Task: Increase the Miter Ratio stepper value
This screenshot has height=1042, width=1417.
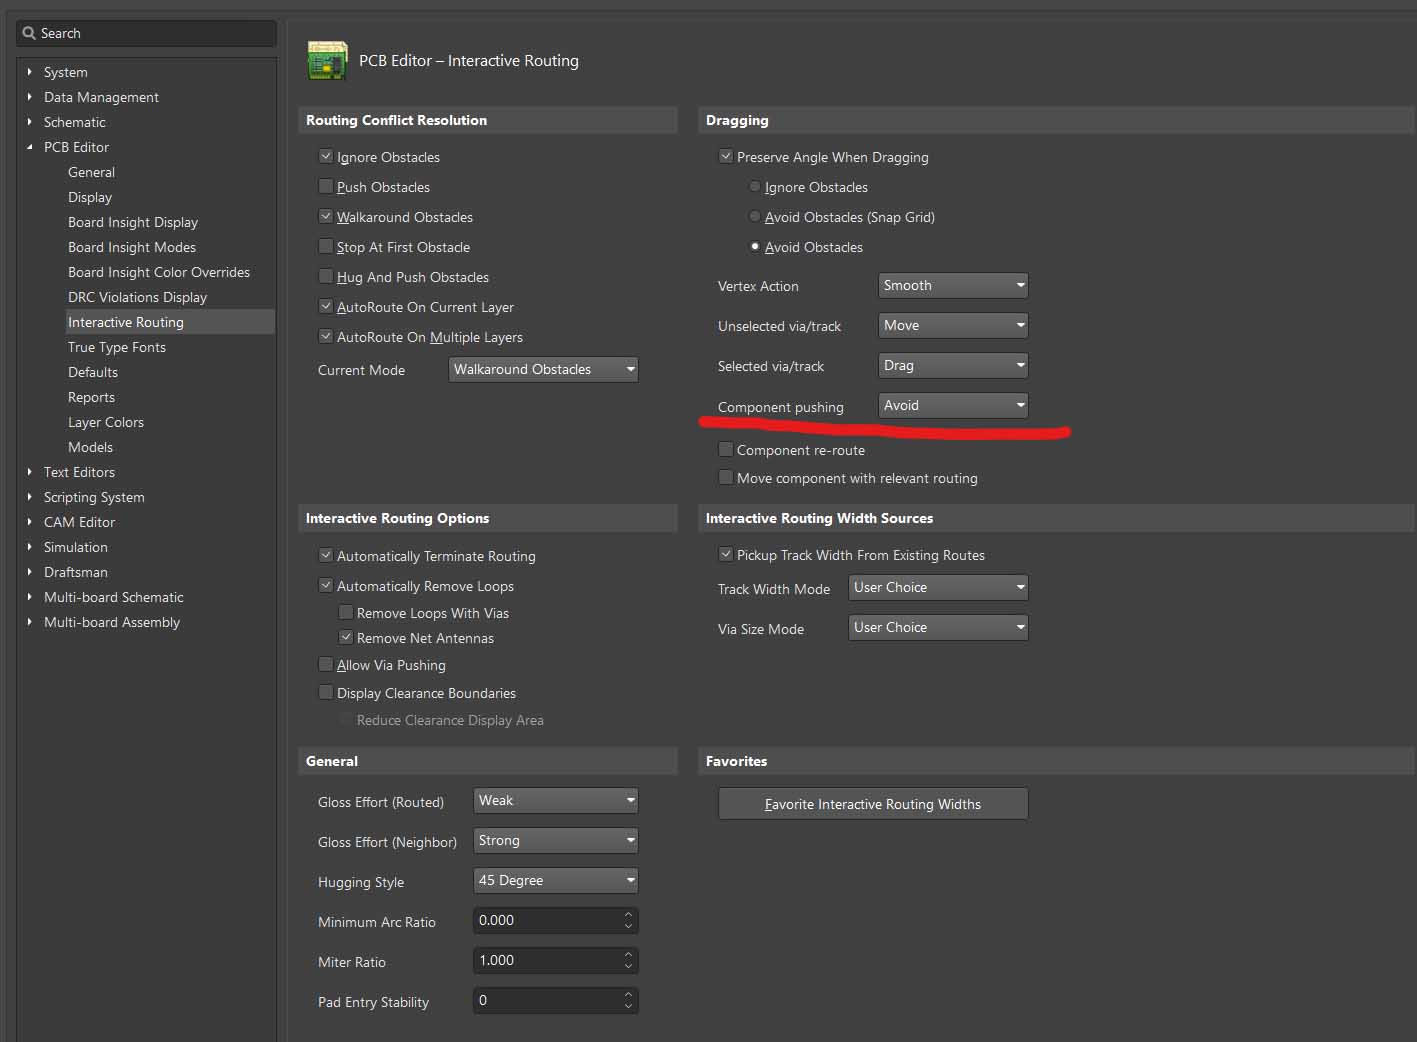Action: click(x=628, y=955)
